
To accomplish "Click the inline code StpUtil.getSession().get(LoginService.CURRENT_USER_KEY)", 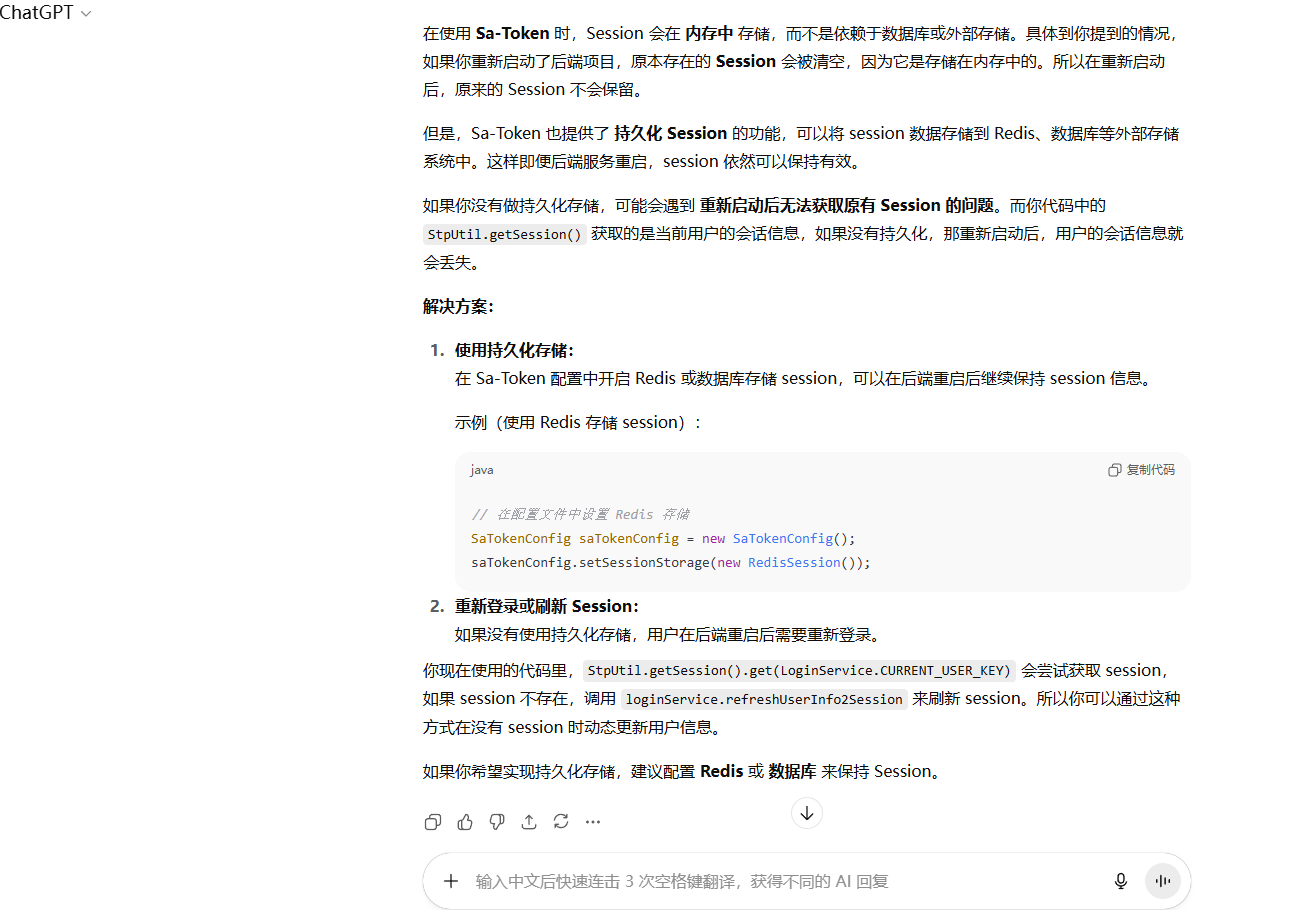I will click(799, 671).
